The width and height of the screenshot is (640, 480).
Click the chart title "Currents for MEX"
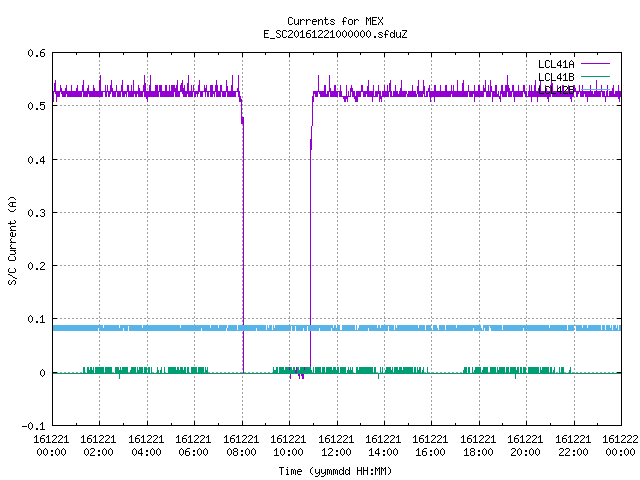(335, 21)
